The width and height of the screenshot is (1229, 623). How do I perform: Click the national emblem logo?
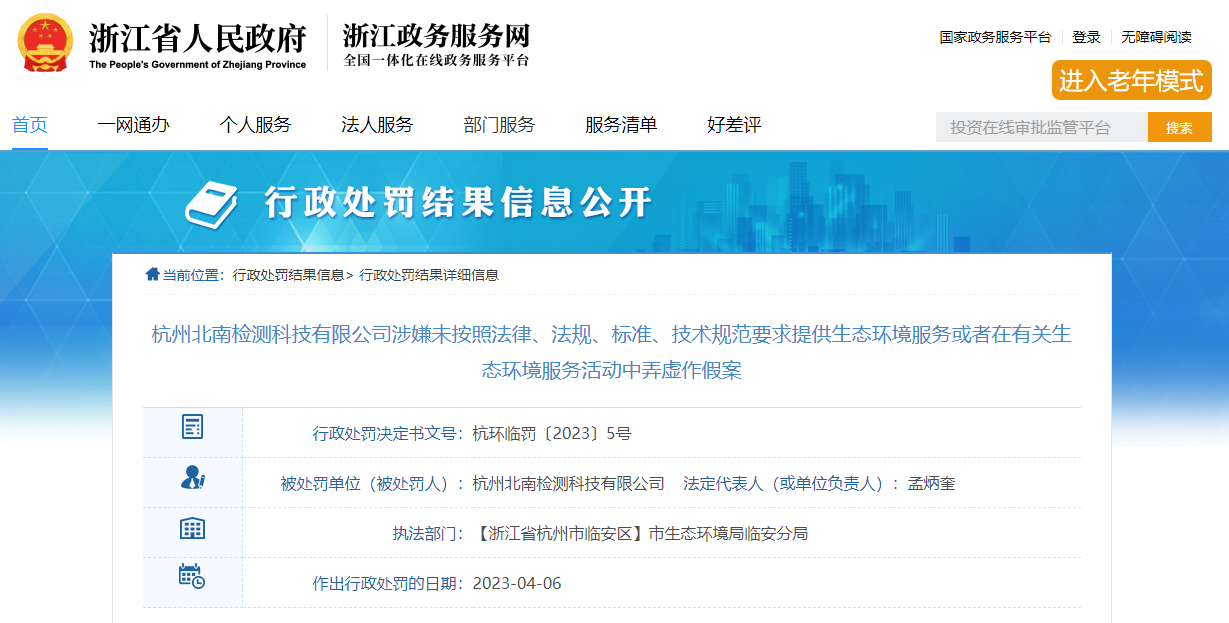(x=45, y=44)
